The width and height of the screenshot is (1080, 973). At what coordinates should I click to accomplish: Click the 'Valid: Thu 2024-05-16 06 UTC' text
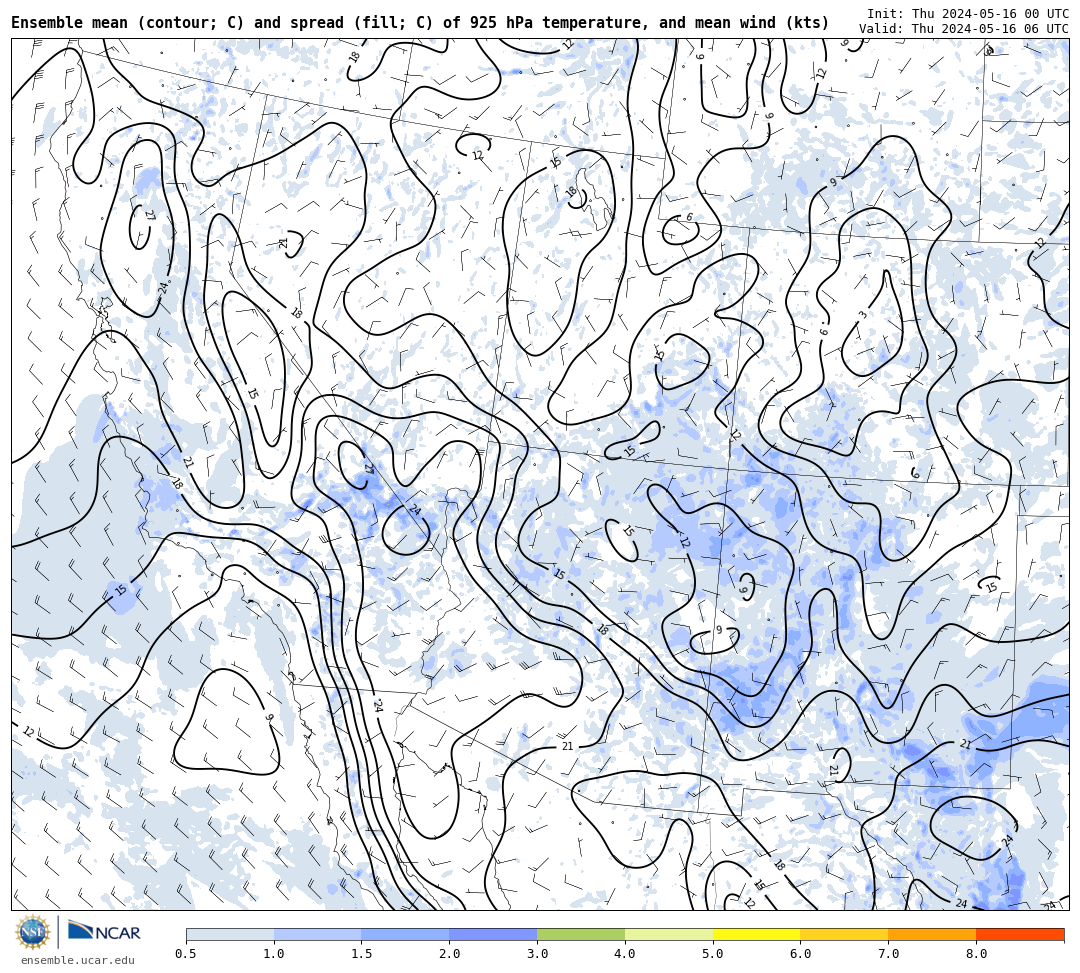click(964, 29)
